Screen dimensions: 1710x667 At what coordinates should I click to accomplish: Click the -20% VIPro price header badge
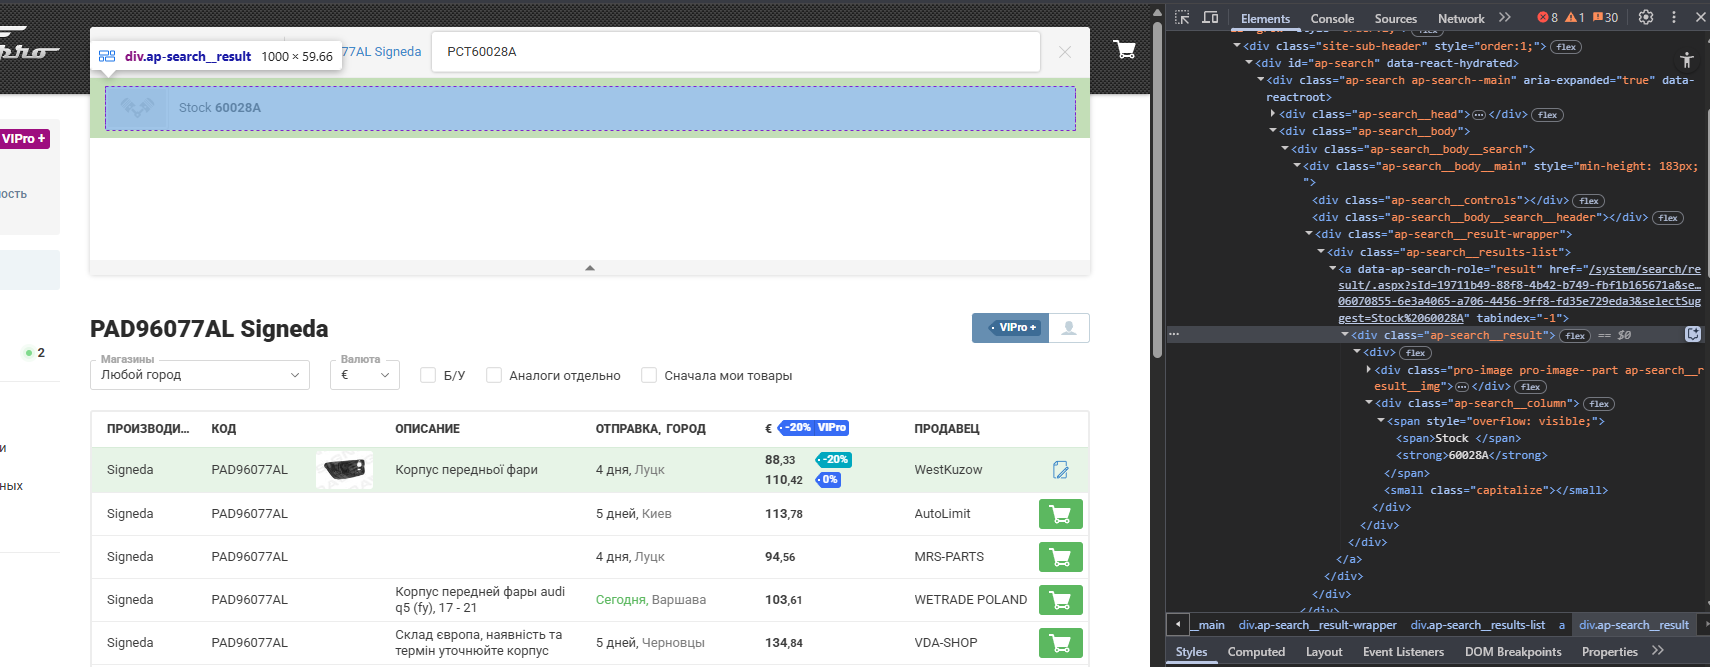click(x=814, y=428)
